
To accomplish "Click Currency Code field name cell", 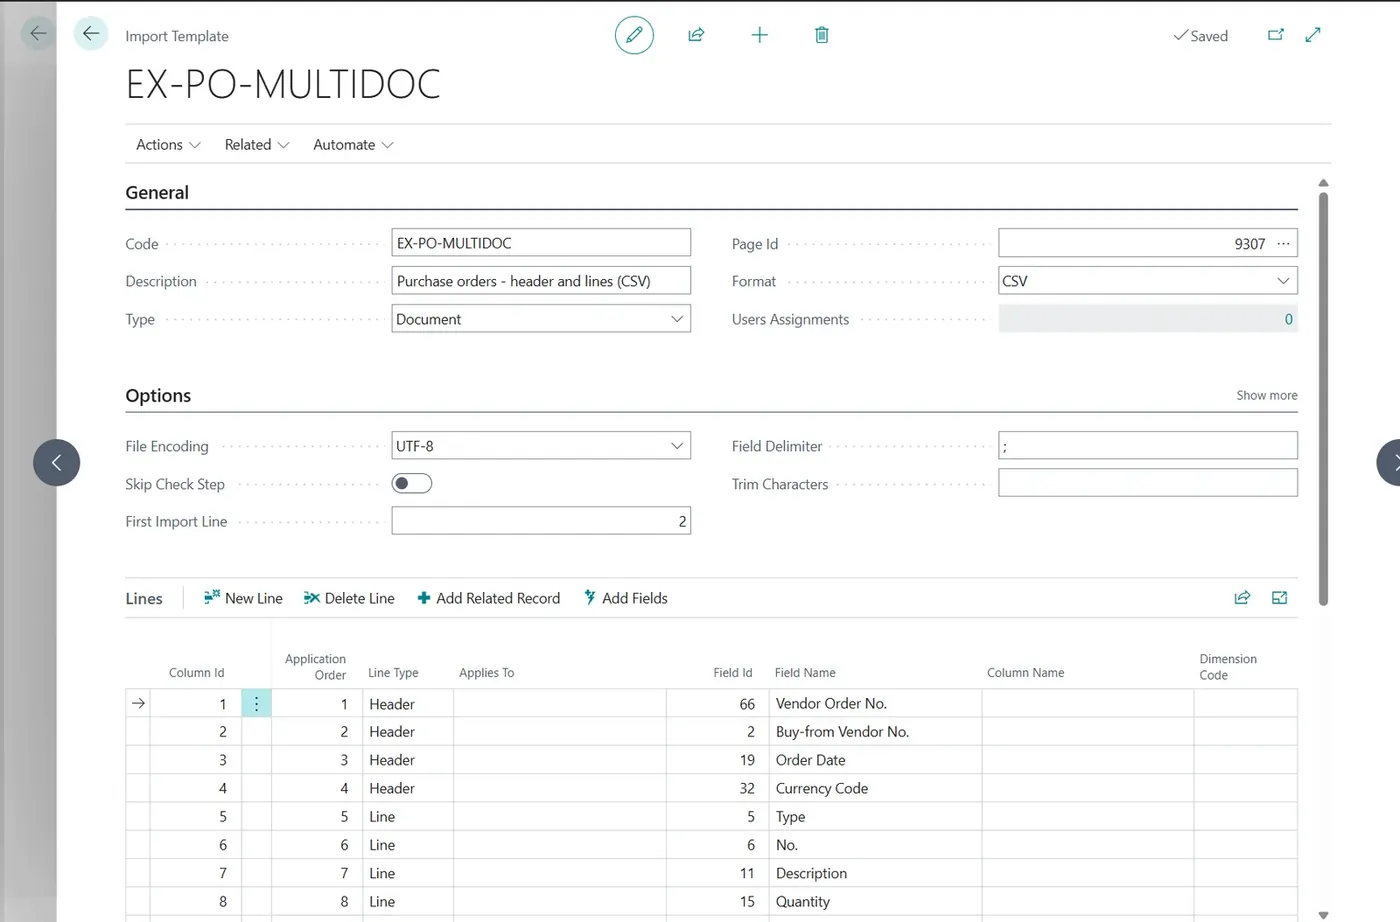I will pos(877,788).
